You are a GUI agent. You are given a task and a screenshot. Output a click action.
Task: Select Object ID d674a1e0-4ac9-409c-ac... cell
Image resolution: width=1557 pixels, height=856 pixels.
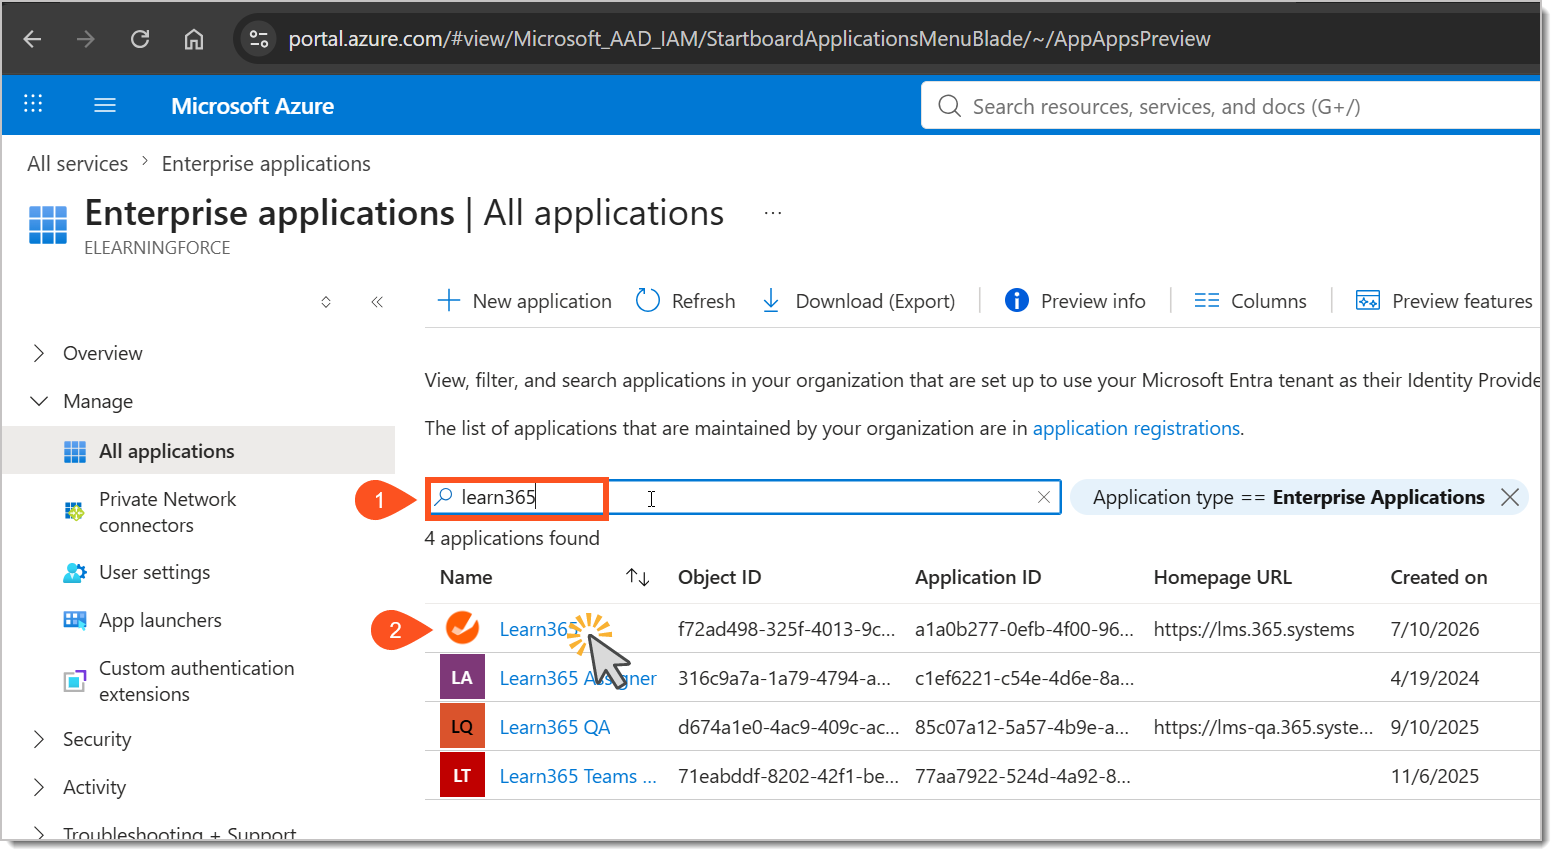[x=788, y=727]
